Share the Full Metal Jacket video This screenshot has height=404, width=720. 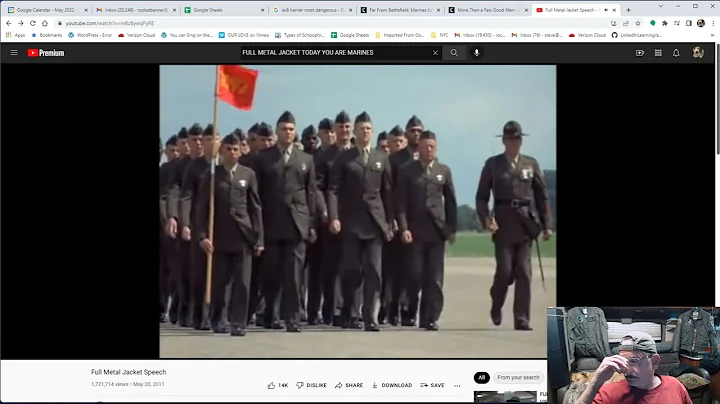tap(349, 385)
